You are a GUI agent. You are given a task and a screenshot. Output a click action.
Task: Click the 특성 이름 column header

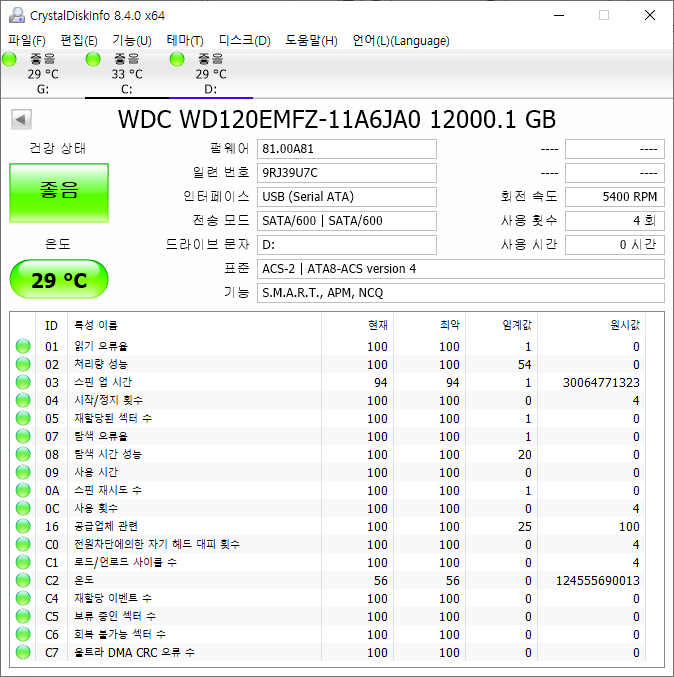pyautogui.click(x=194, y=325)
